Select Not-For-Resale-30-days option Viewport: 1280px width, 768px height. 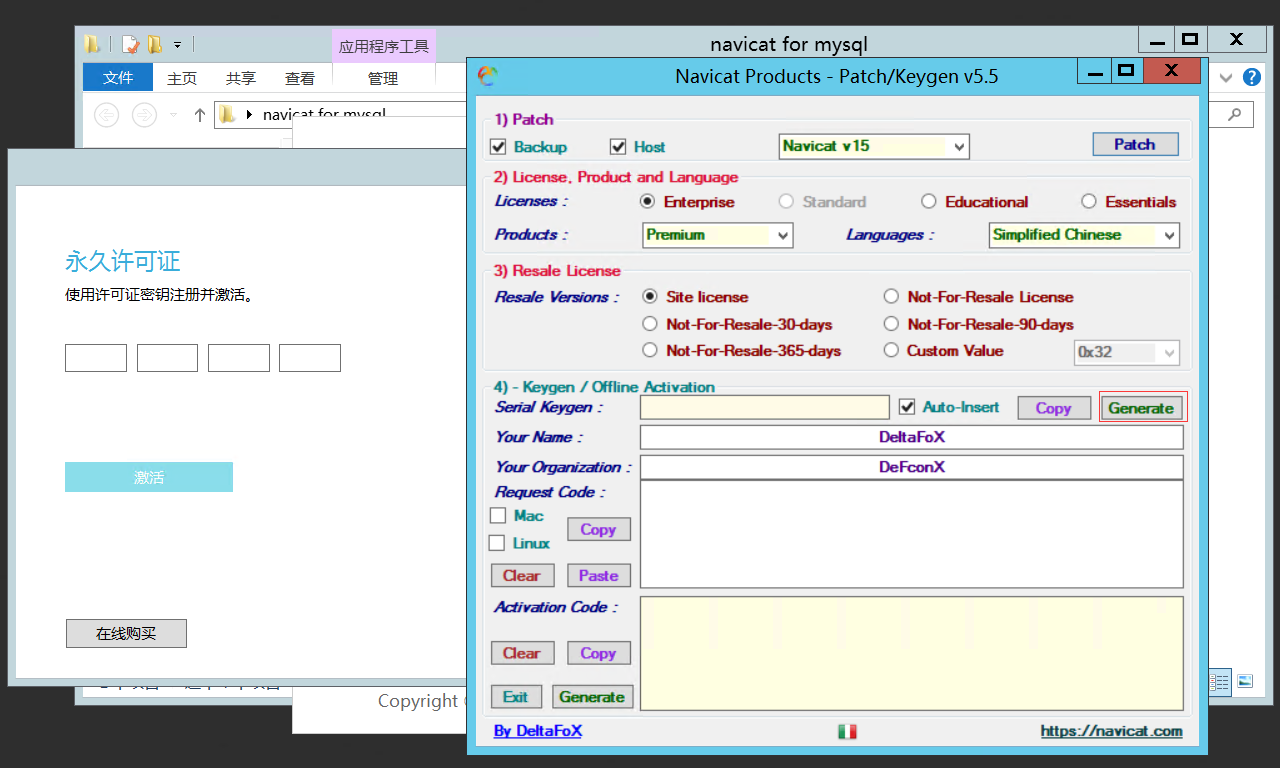650,324
